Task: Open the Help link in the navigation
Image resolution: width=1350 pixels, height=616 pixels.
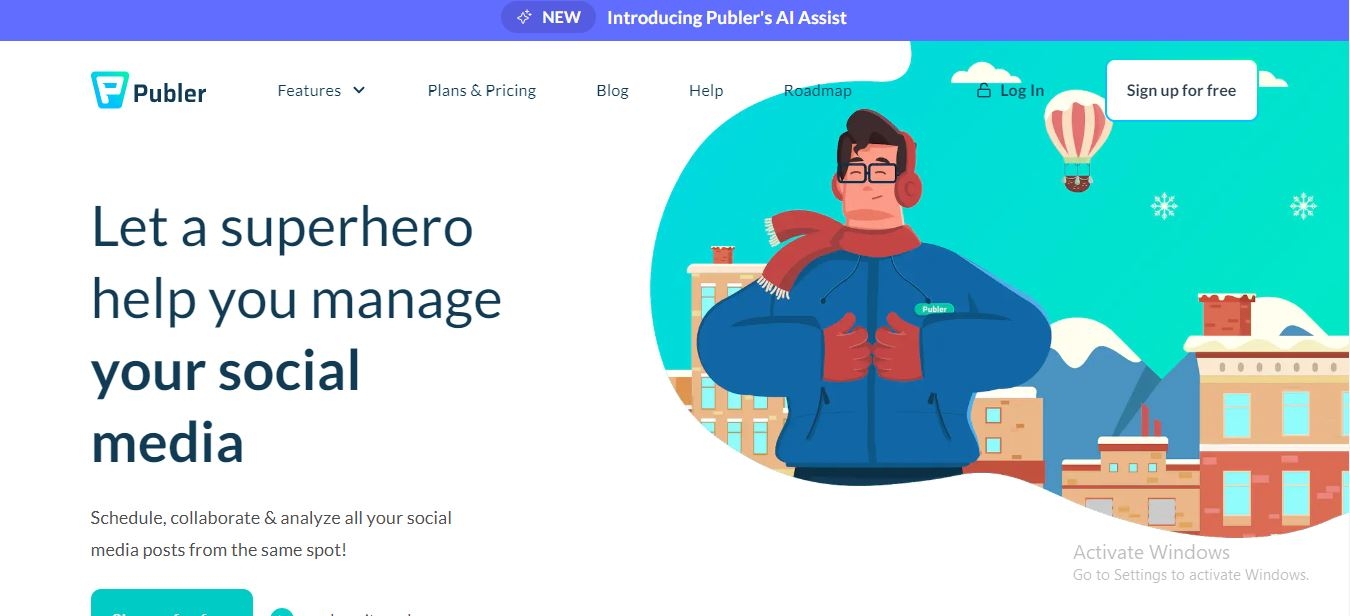Action: 706,90
